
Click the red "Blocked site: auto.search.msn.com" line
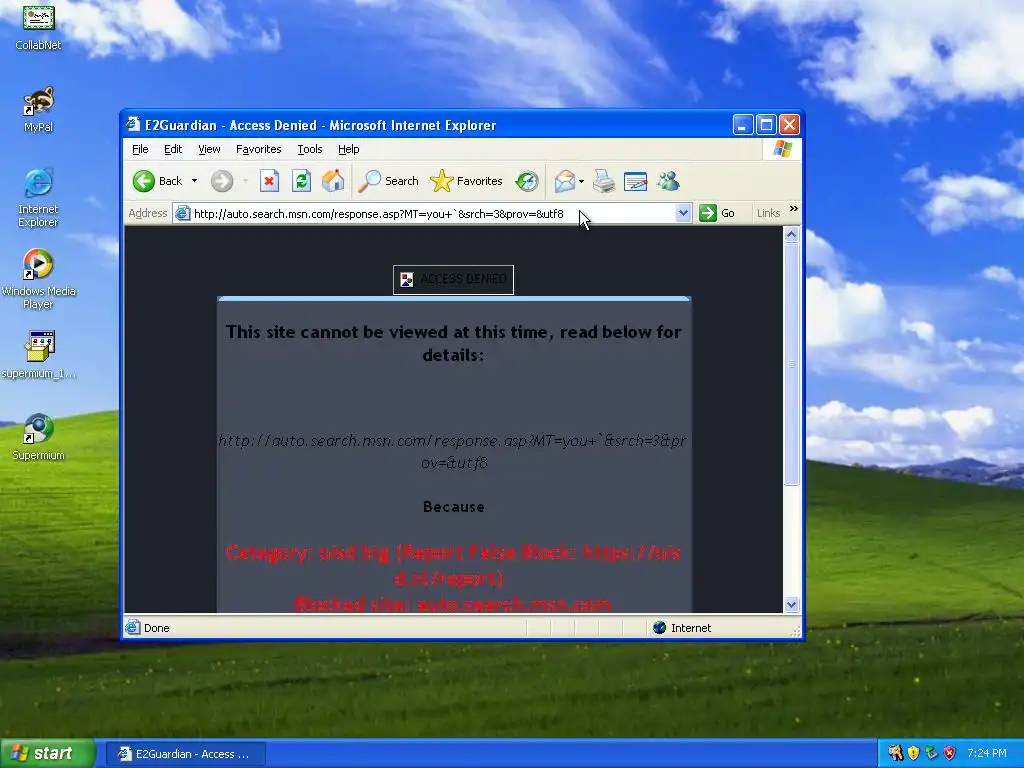coord(453,604)
